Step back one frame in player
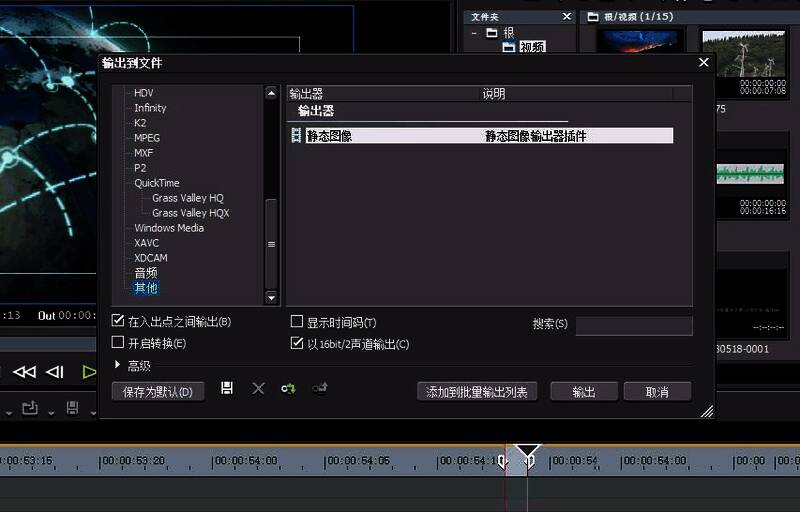 pos(55,372)
